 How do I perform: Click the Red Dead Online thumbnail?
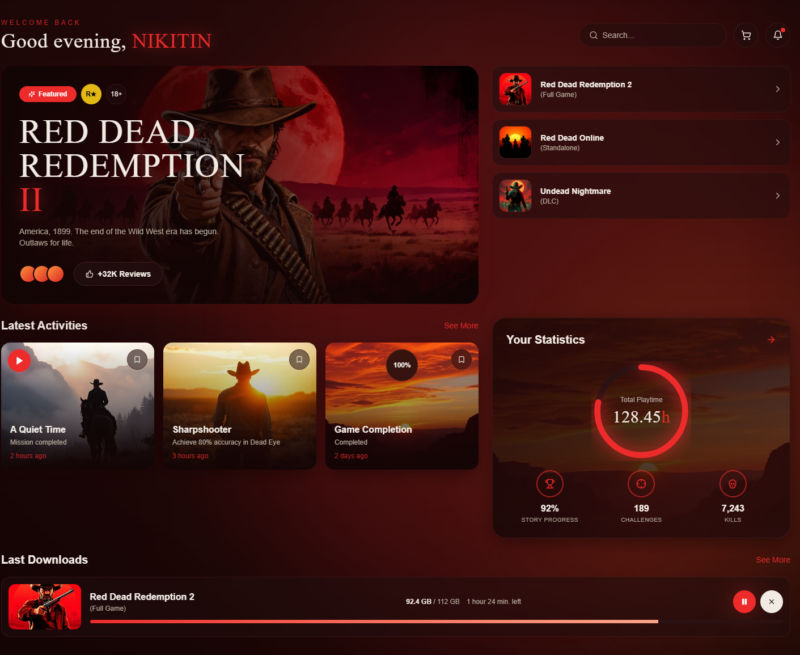515,142
